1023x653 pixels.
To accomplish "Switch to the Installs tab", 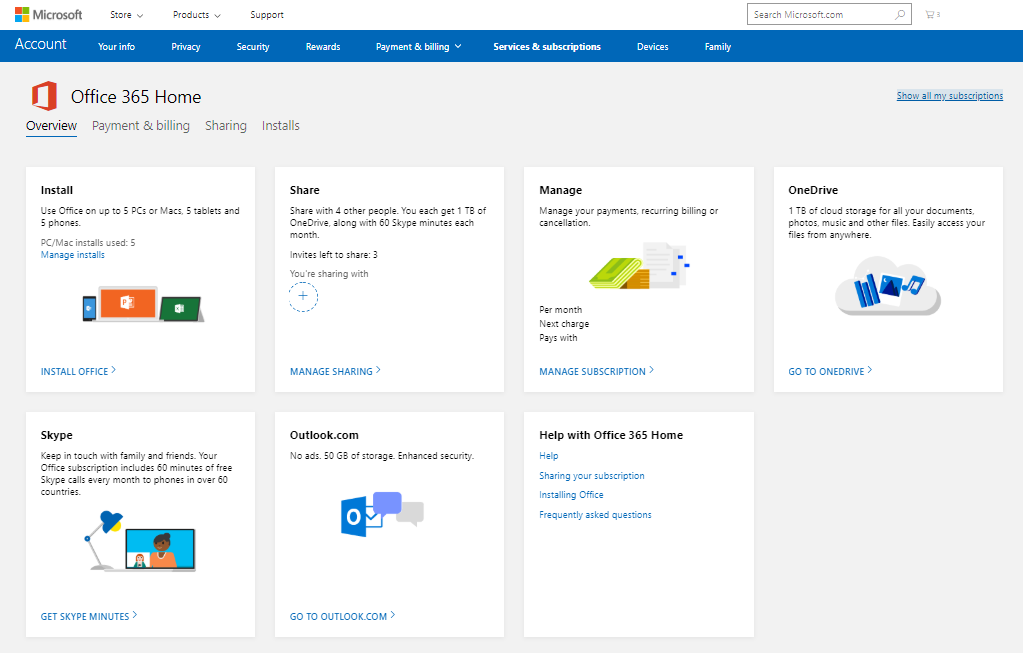I will [x=281, y=125].
